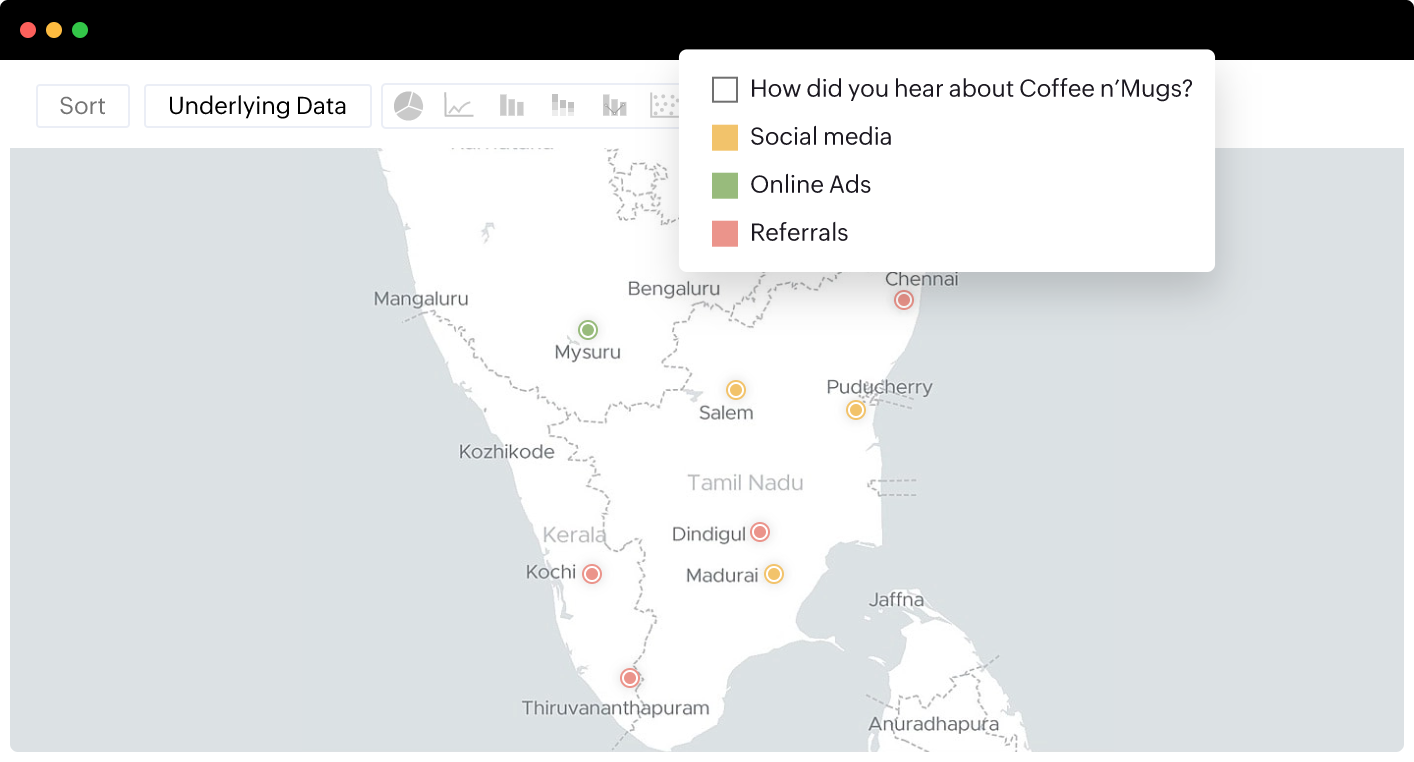Viewport: 1414px width, 762px height.
Task: Choose the bar chart icon
Action: pos(511,106)
